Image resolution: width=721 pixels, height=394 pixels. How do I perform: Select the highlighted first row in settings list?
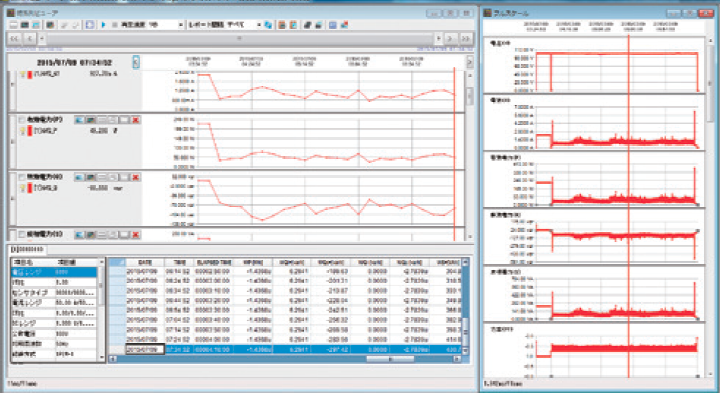tap(54, 272)
